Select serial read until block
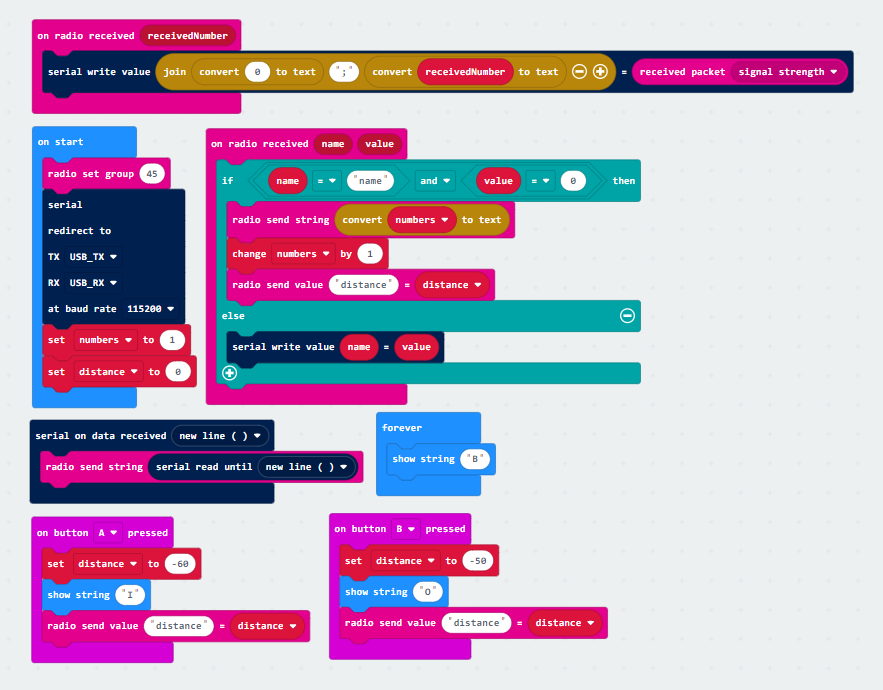Screen dimensions: 883x690 204,467
